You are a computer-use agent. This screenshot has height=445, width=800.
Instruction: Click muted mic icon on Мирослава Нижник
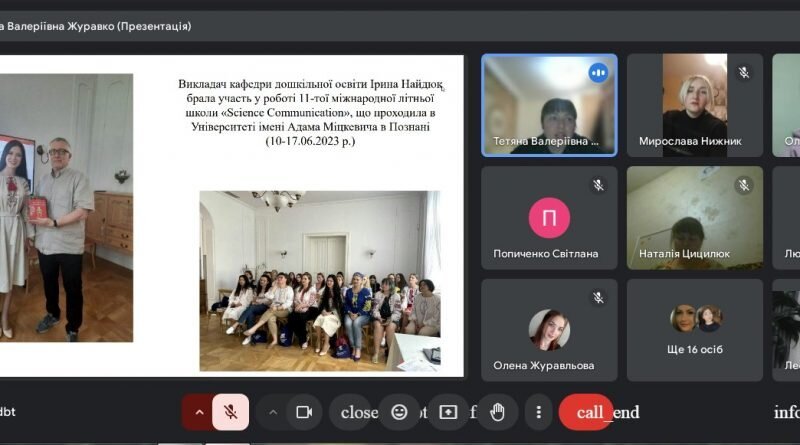[744, 72]
